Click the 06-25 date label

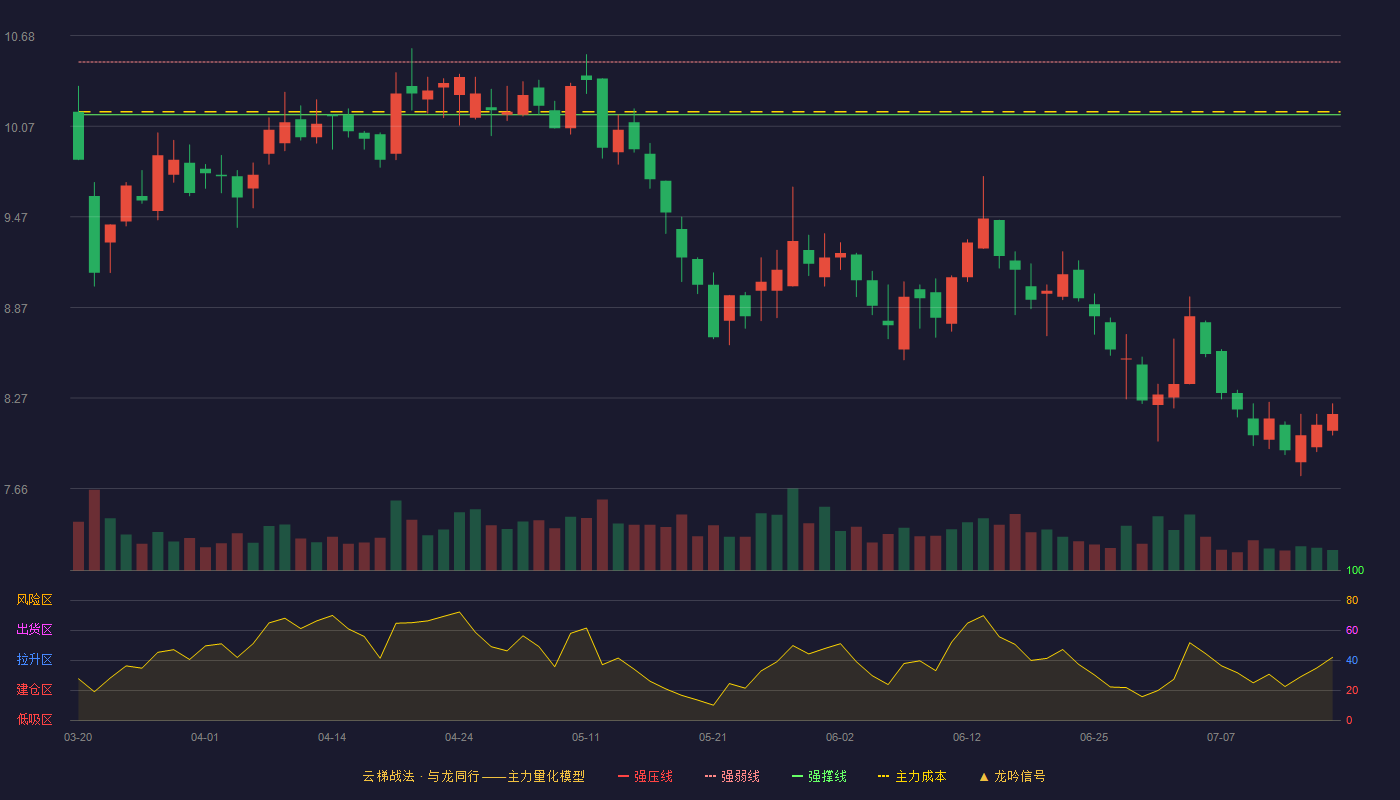coord(1094,737)
